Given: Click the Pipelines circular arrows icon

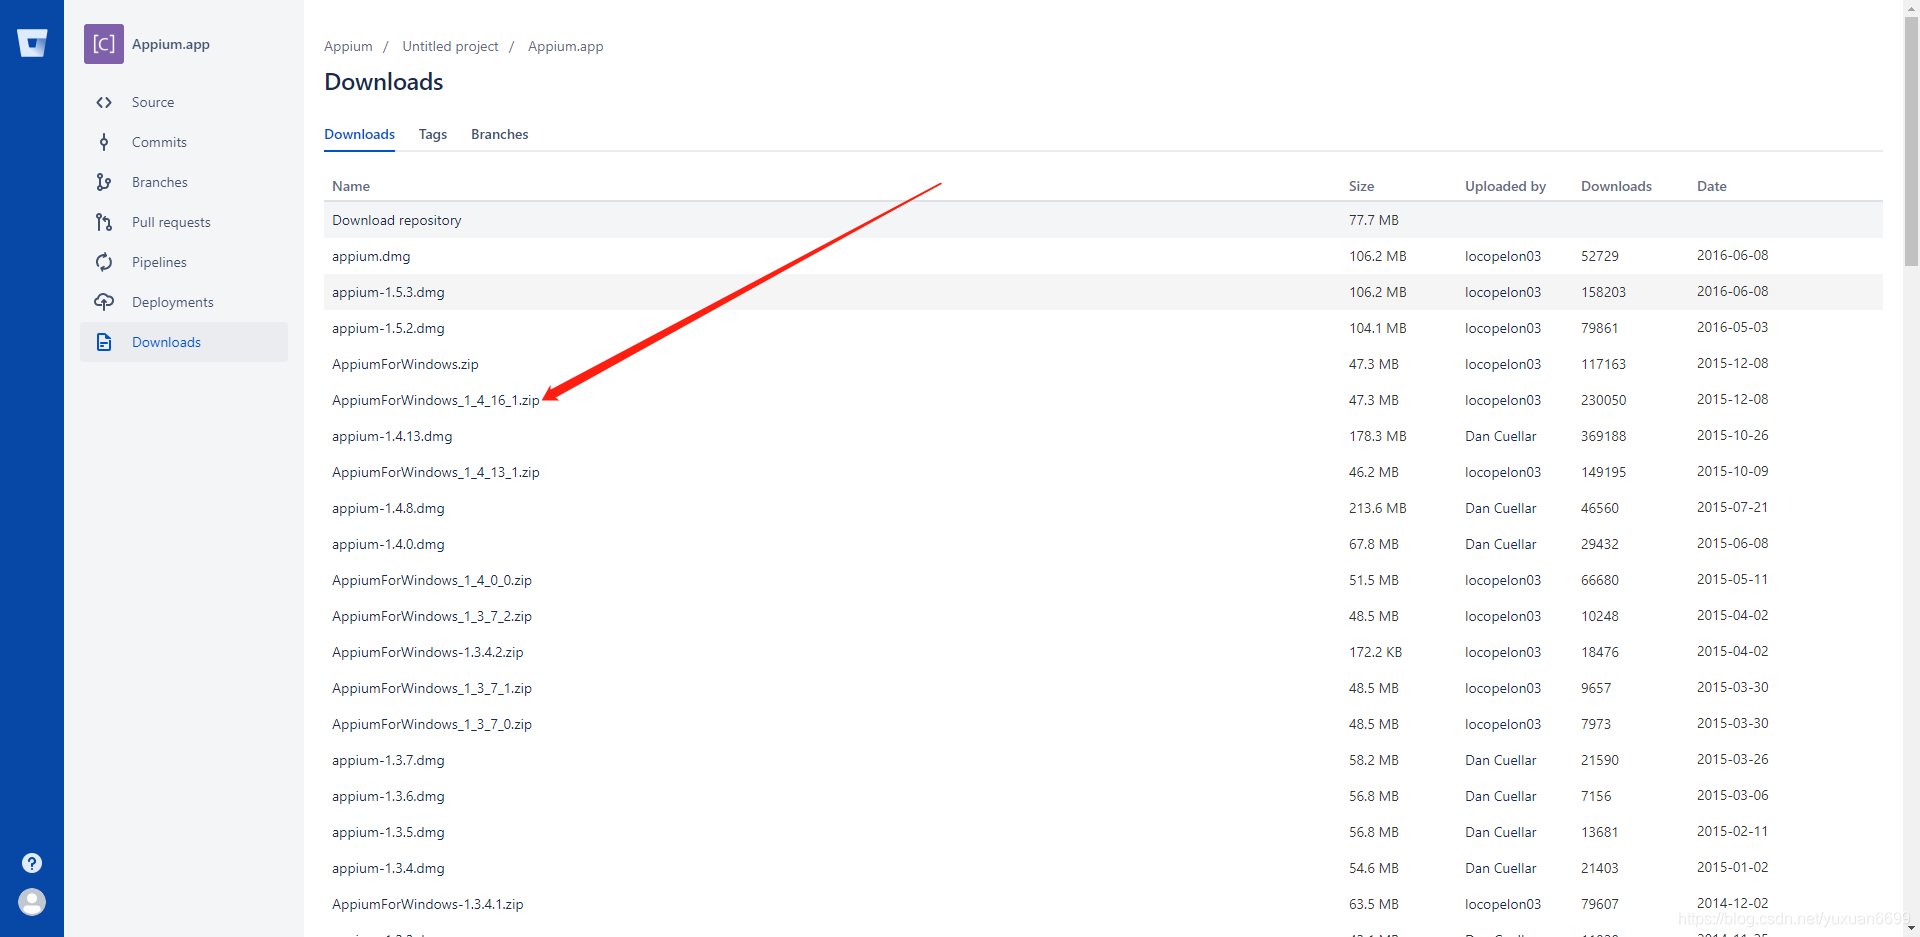Looking at the screenshot, I should 104,262.
